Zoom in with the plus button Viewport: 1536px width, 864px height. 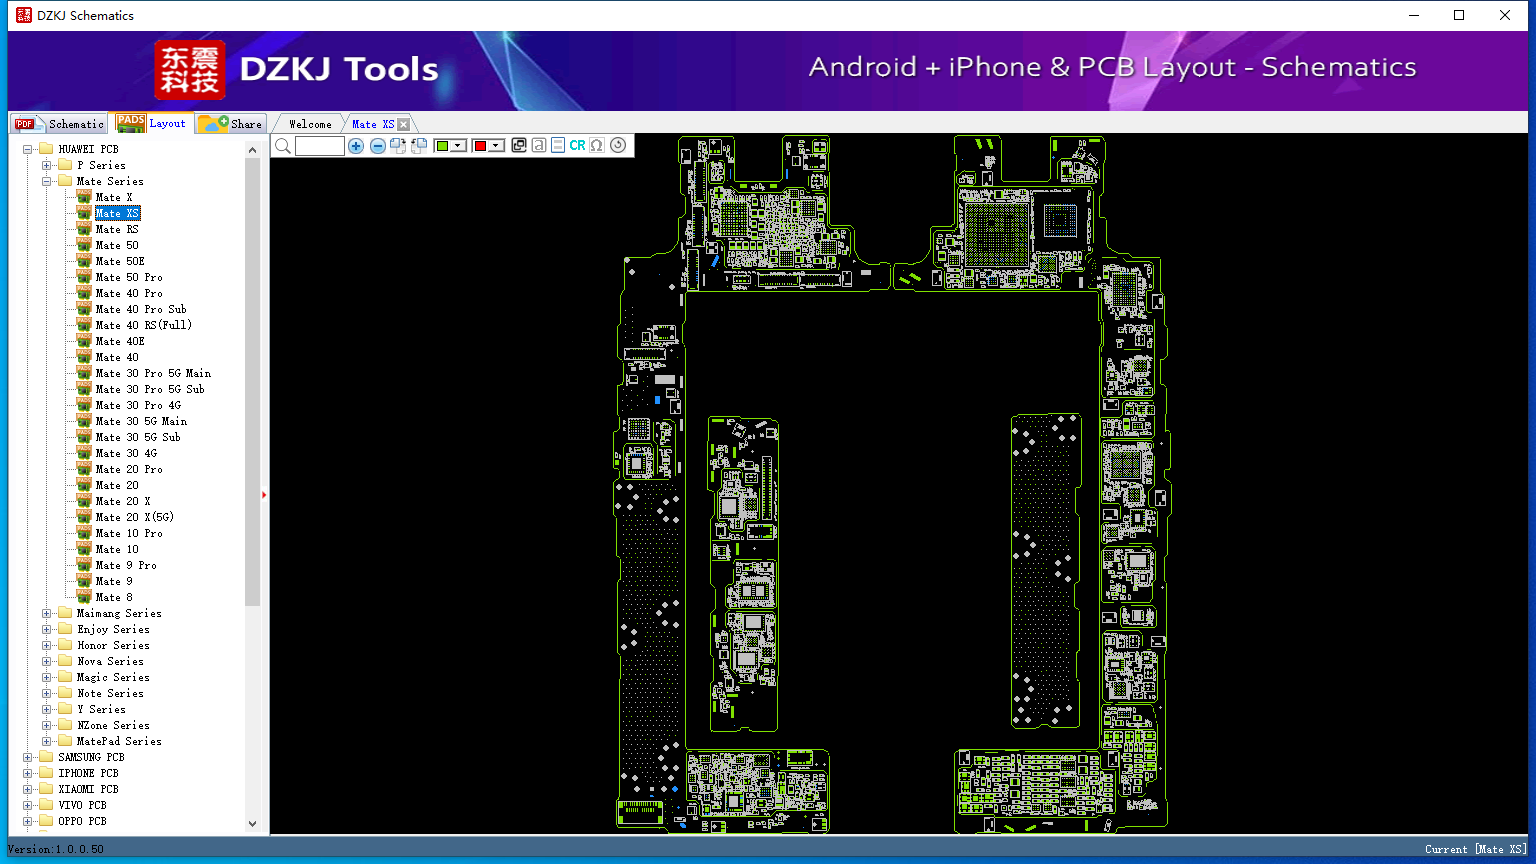[x=356, y=146]
